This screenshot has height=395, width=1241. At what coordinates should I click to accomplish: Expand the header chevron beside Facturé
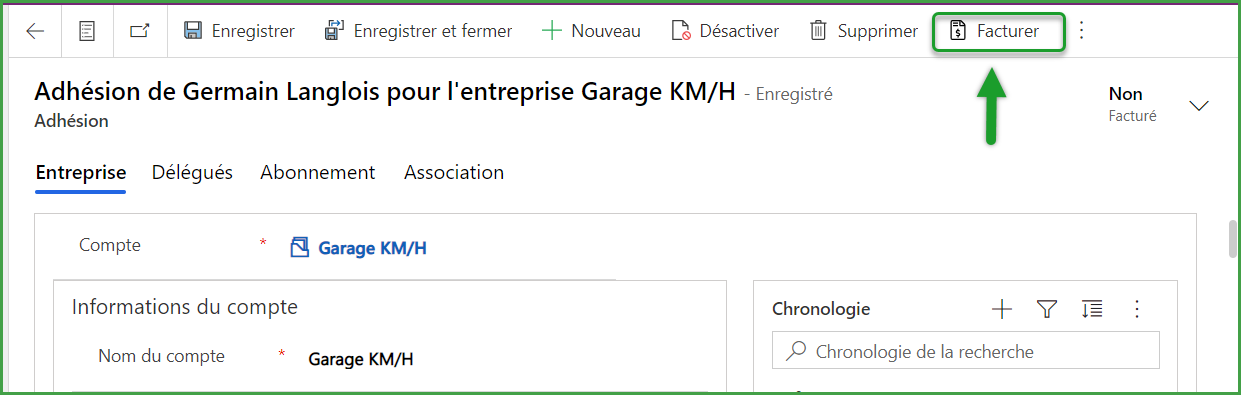tap(1199, 105)
